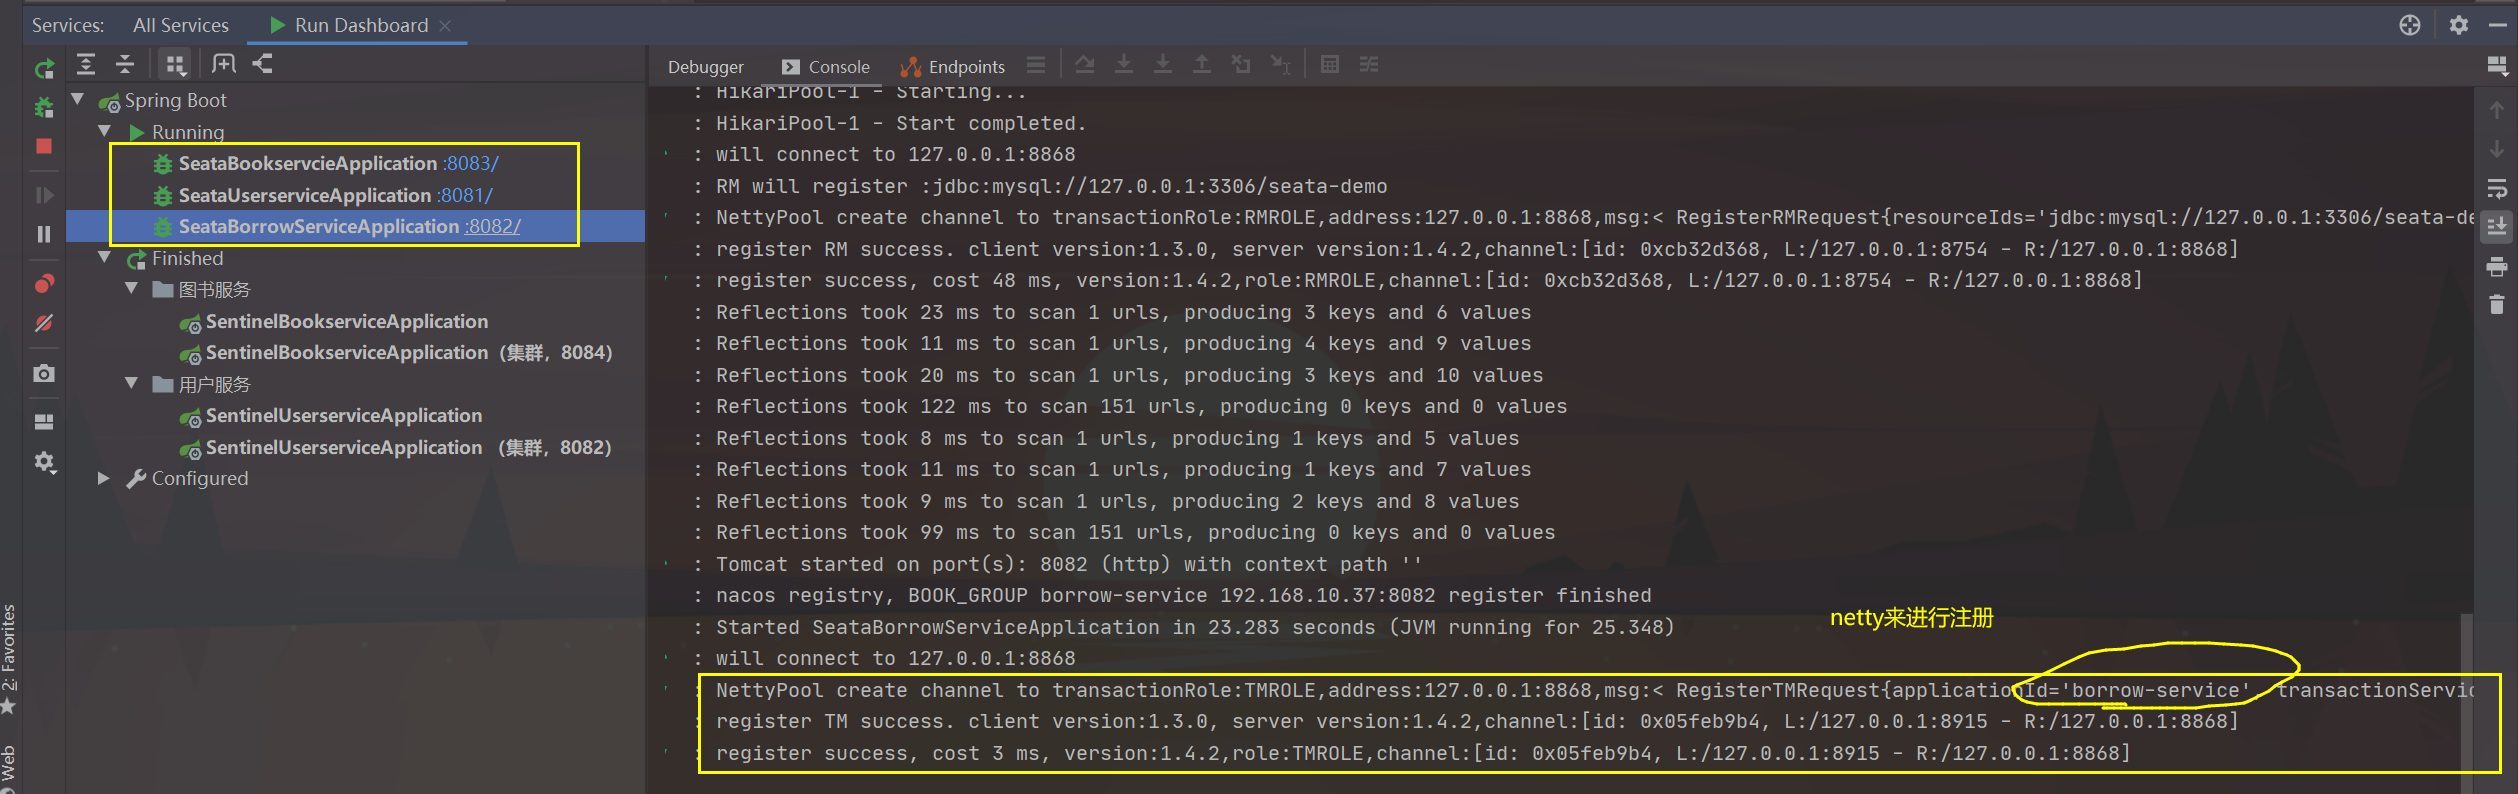The height and width of the screenshot is (794, 2518).
Task: Print the console output
Action: click(2497, 266)
